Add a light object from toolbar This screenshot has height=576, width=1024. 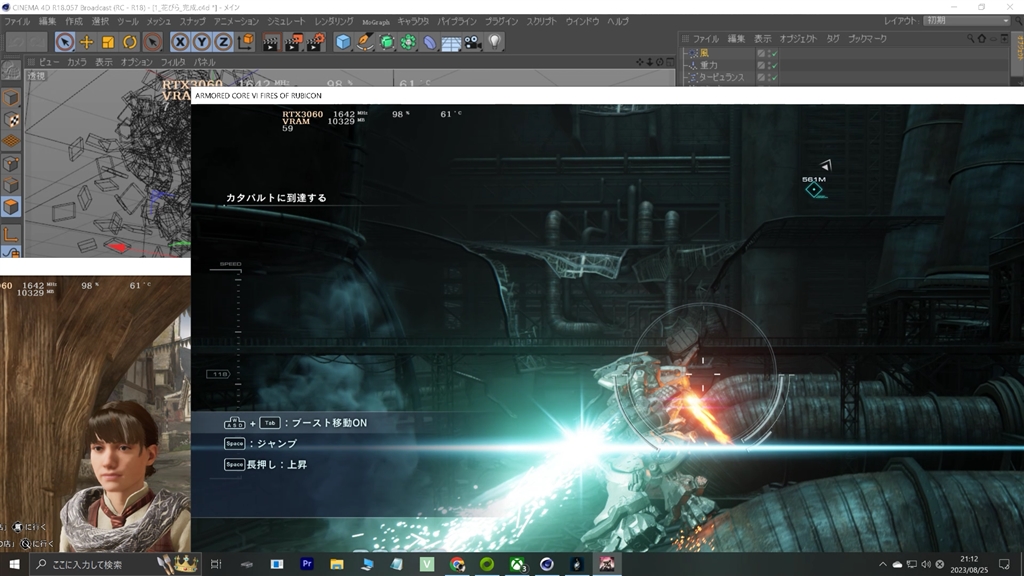click(x=494, y=42)
